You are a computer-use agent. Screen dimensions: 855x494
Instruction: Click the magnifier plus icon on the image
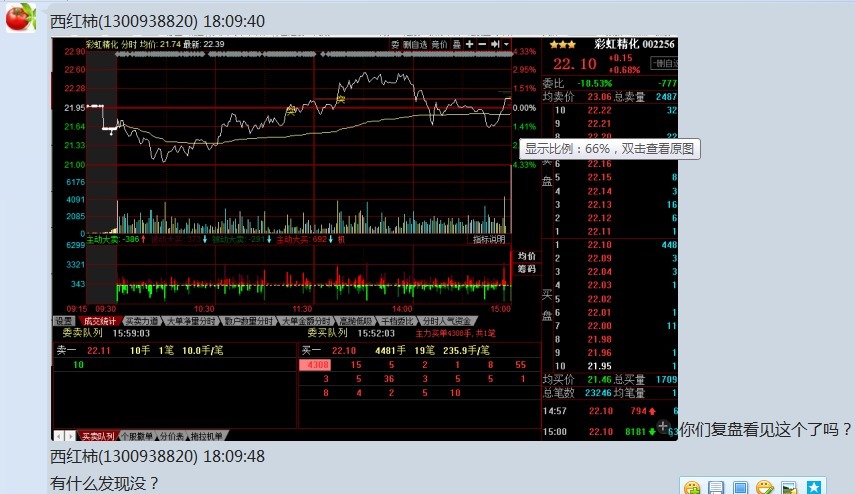click(663, 426)
